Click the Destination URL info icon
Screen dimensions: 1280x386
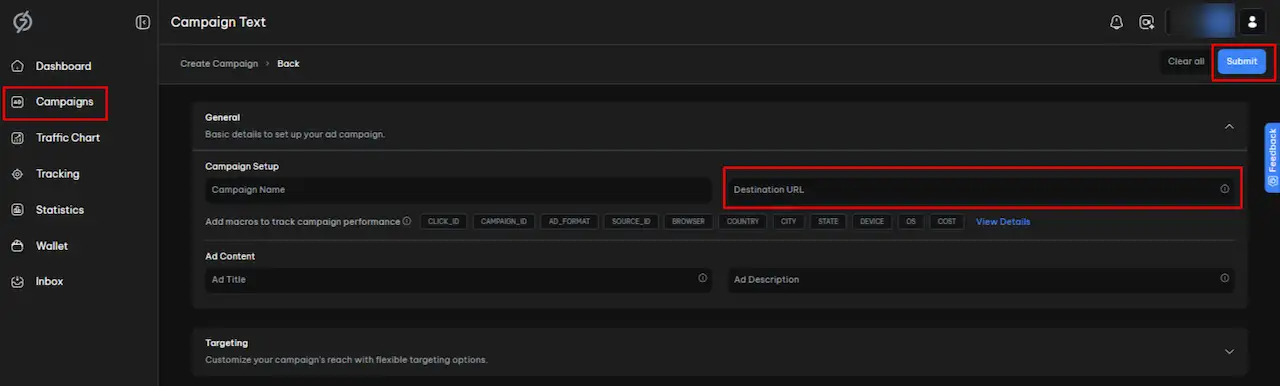[1224, 189]
